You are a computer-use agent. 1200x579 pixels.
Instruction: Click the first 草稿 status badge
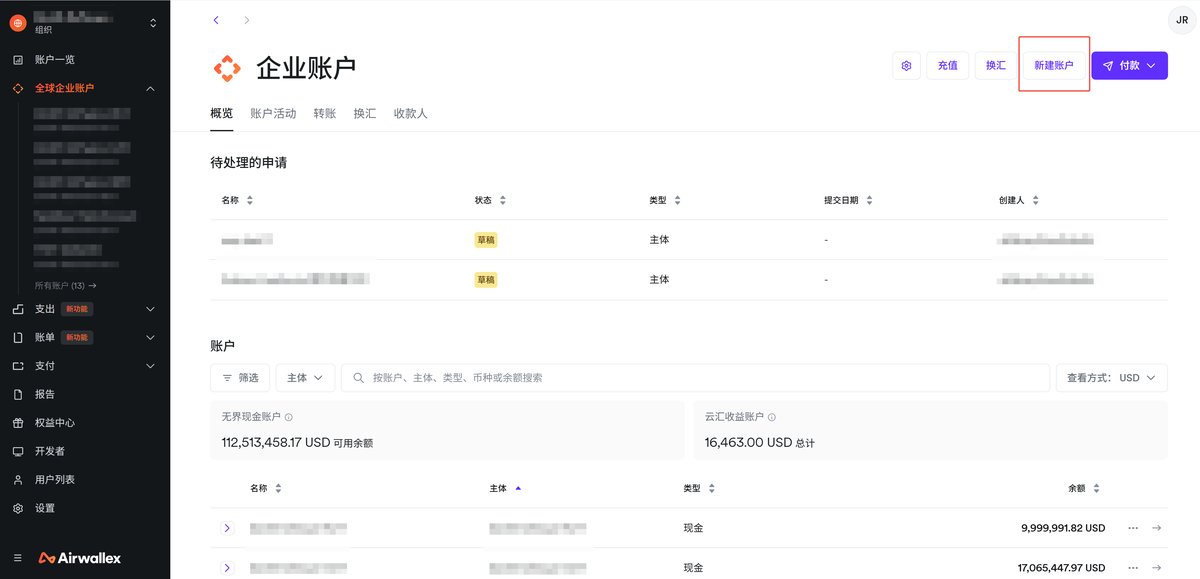485,240
